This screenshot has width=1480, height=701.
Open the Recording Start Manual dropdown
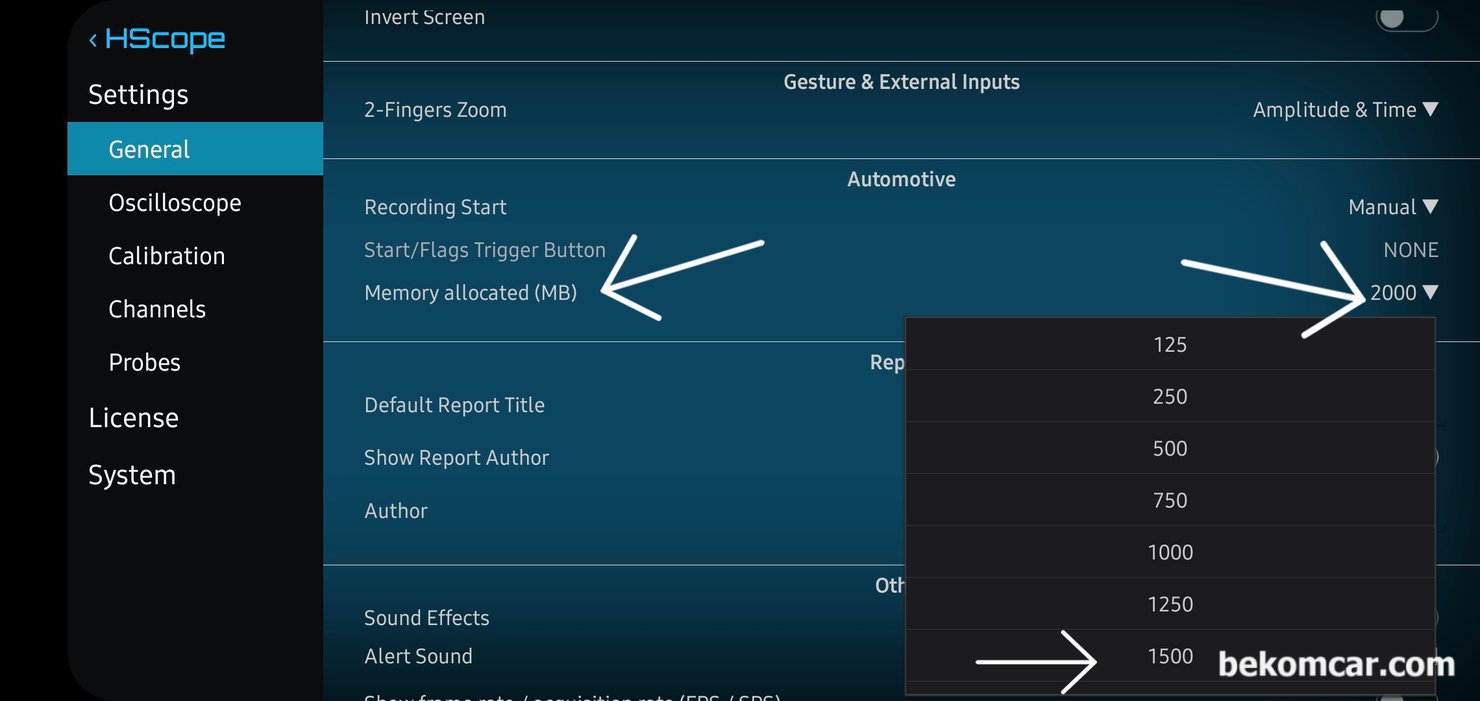pos(1392,207)
